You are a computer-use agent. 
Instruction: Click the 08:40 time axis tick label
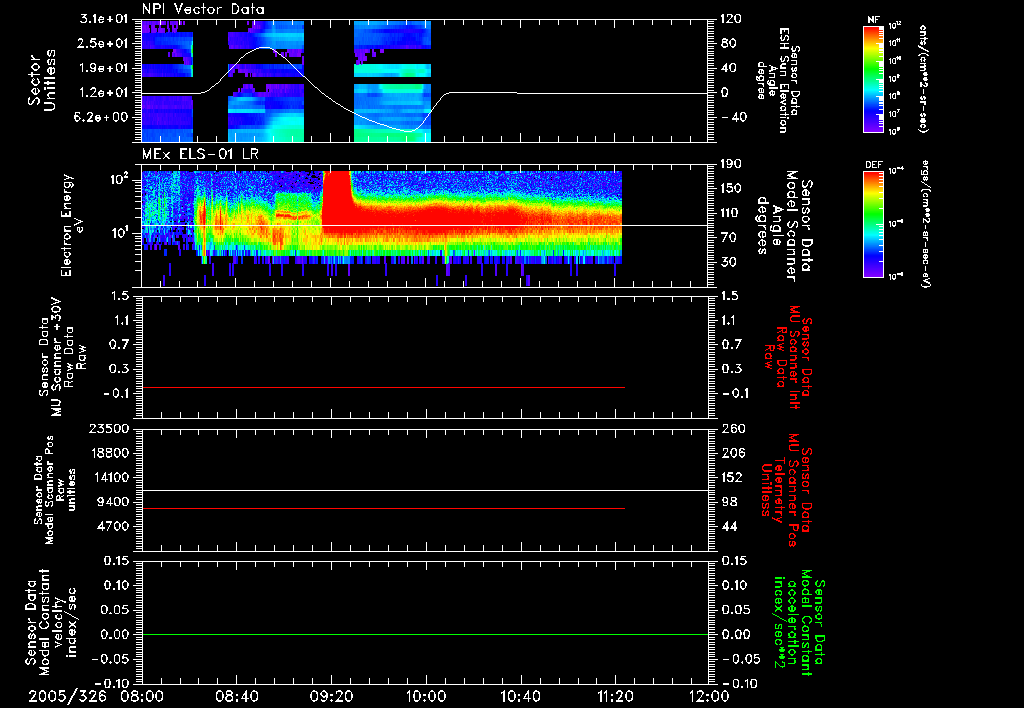click(x=237, y=695)
